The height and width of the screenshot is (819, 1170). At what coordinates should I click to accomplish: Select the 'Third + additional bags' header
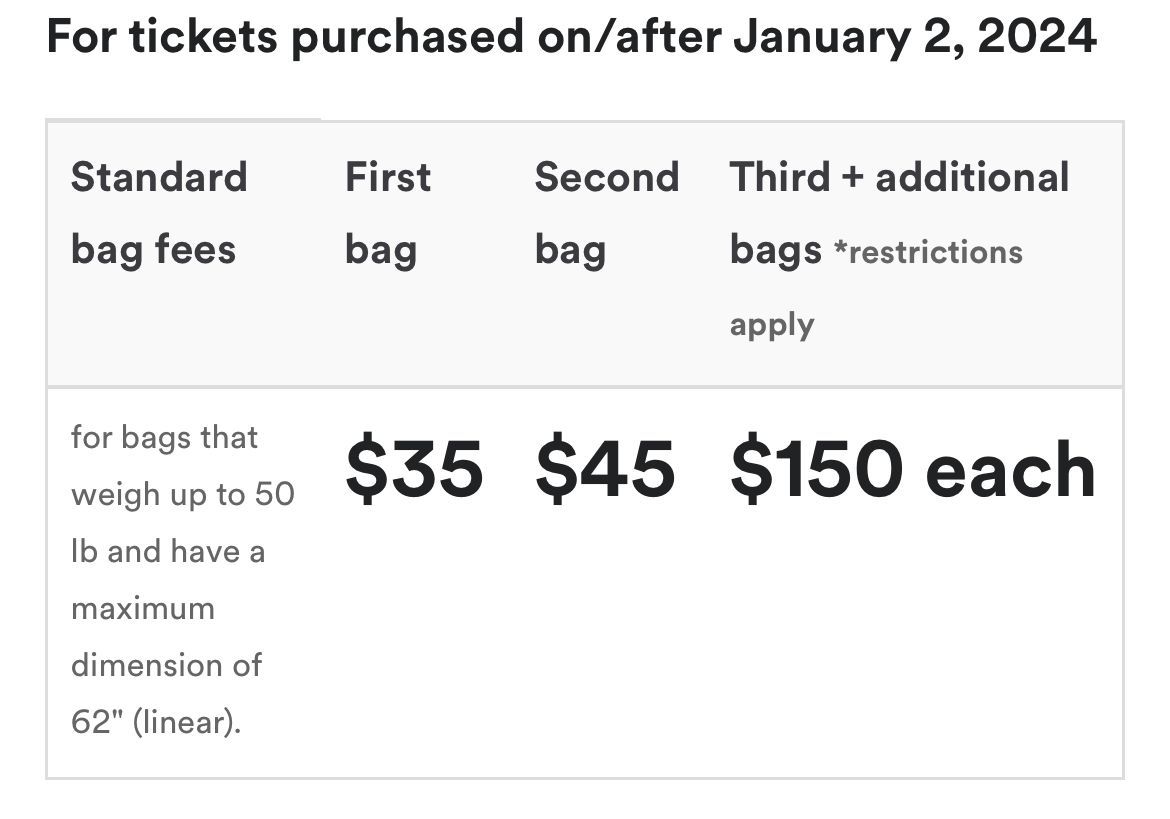point(899,213)
